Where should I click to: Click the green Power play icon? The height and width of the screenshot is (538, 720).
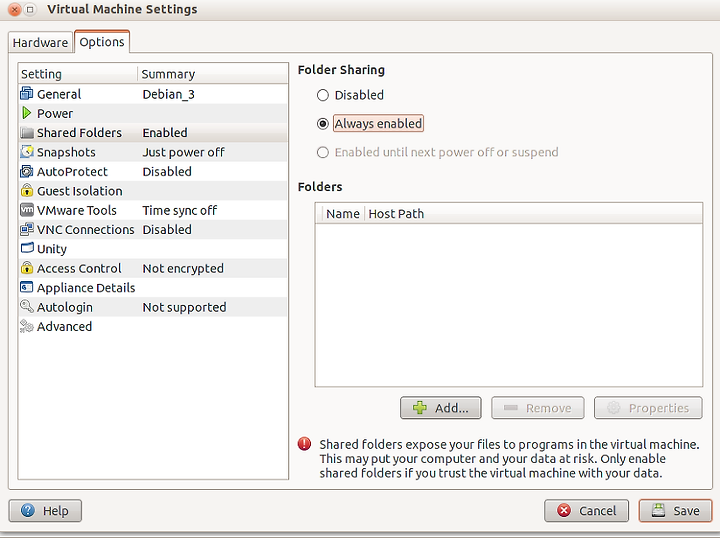pyautogui.click(x=27, y=113)
